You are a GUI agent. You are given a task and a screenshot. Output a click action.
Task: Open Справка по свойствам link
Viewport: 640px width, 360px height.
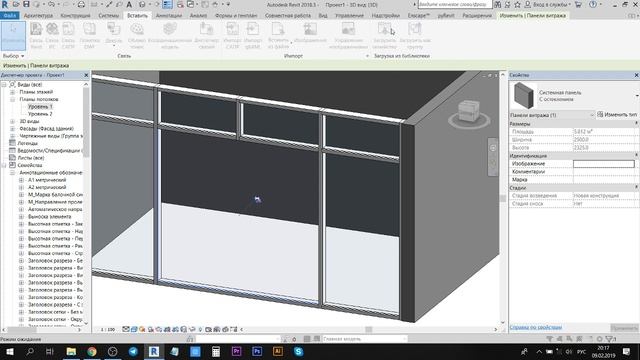pyautogui.click(x=536, y=327)
